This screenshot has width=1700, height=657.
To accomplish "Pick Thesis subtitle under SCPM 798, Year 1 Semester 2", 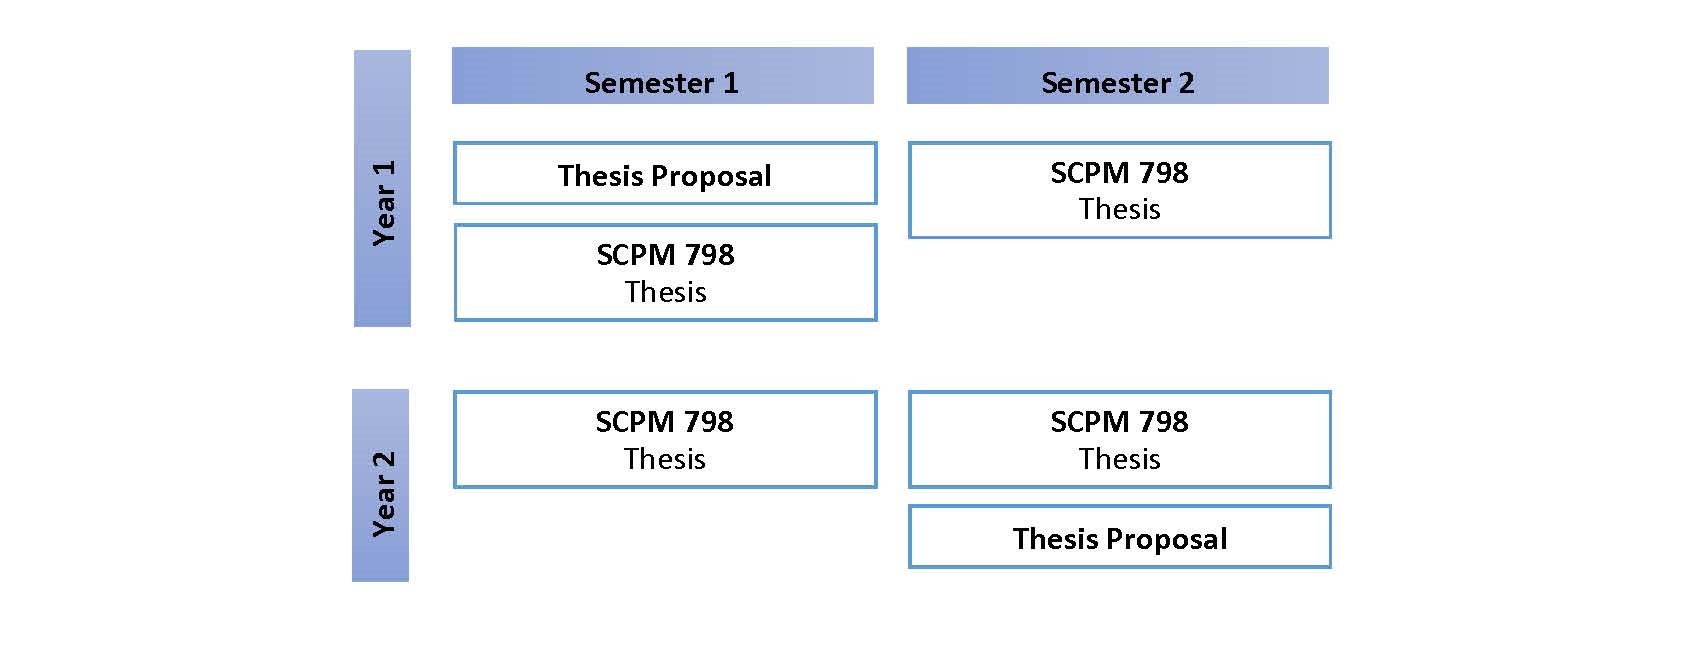I will click(x=1119, y=210).
